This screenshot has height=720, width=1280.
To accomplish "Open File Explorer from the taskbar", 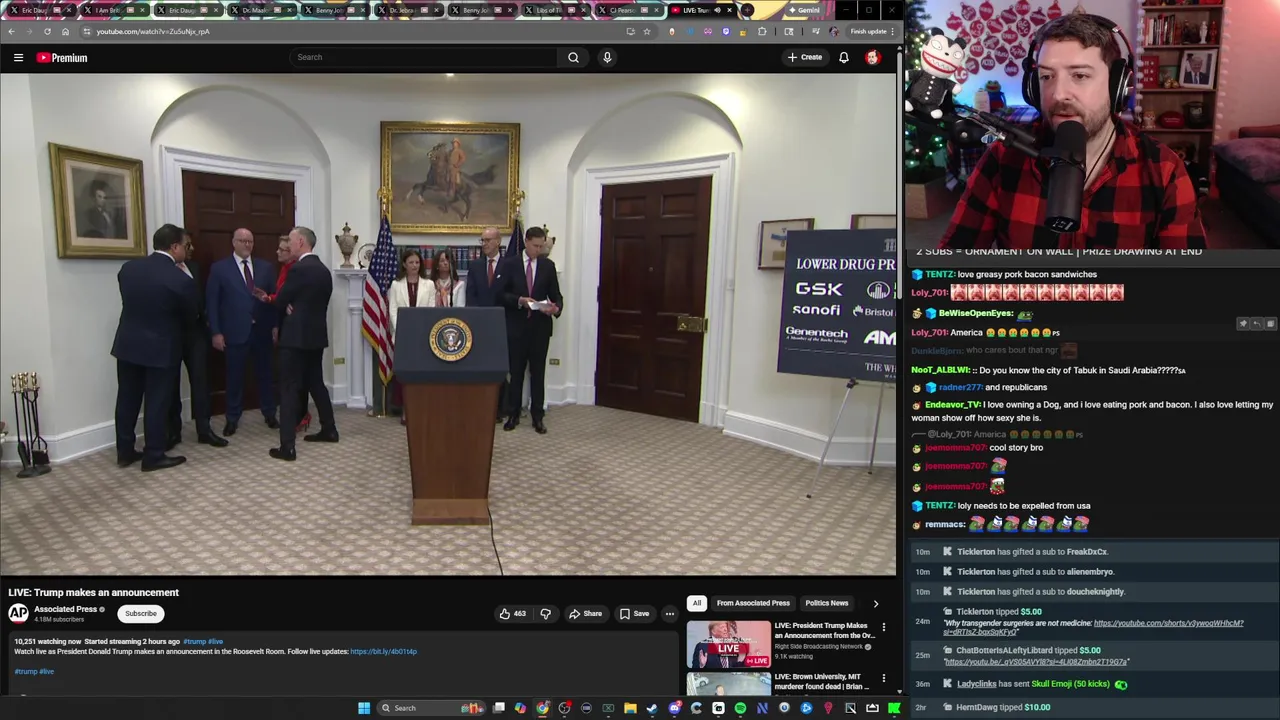I will pos(630,708).
